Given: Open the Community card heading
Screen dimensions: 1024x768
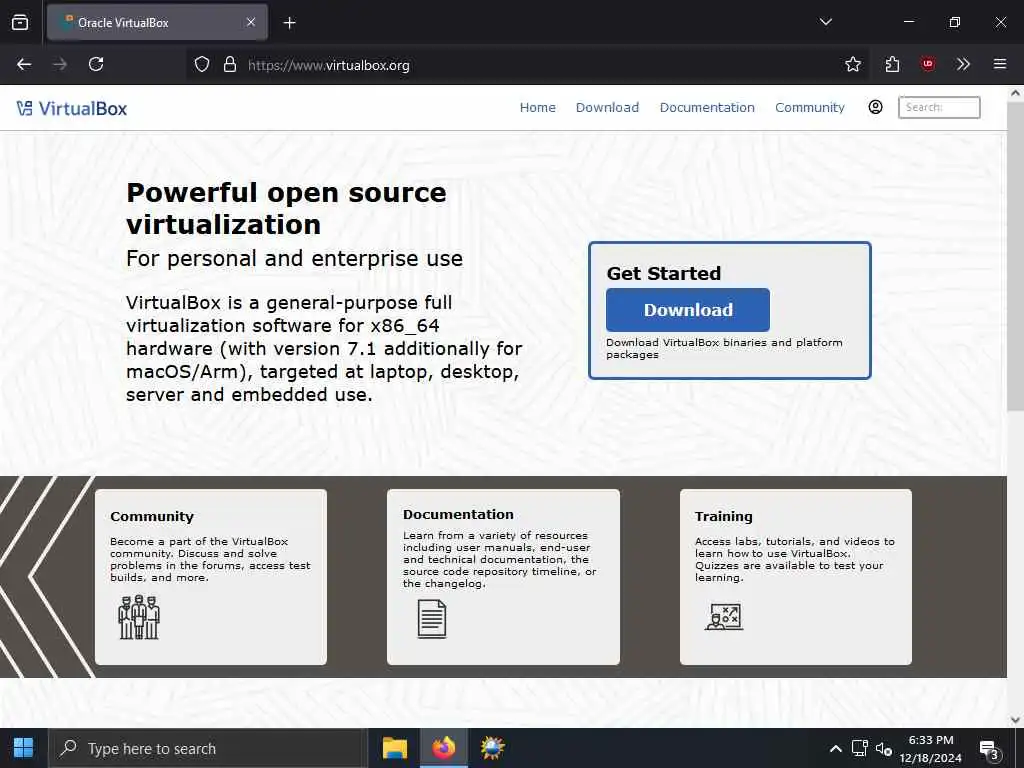Looking at the screenshot, I should [152, 517].
